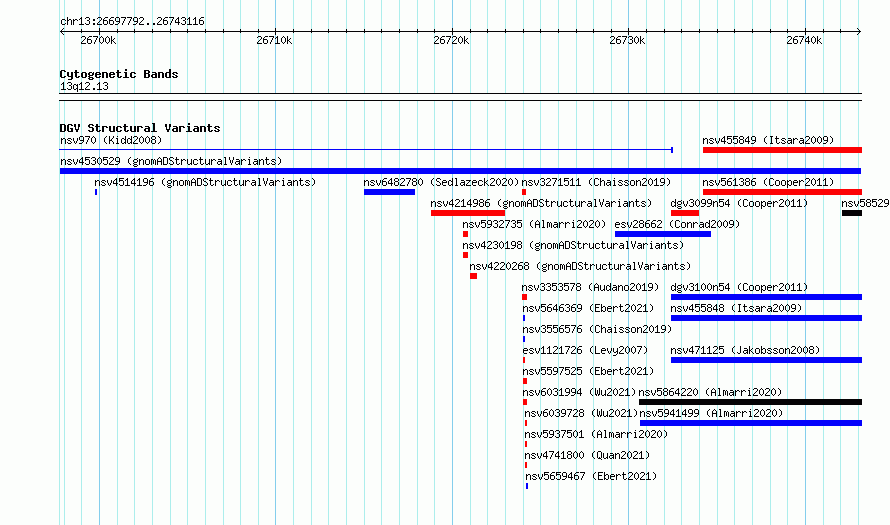This screenshot has width=890, height=525.
Task: Select the blue nsv471125 variant bar
Action: click(x=766, y=360)
